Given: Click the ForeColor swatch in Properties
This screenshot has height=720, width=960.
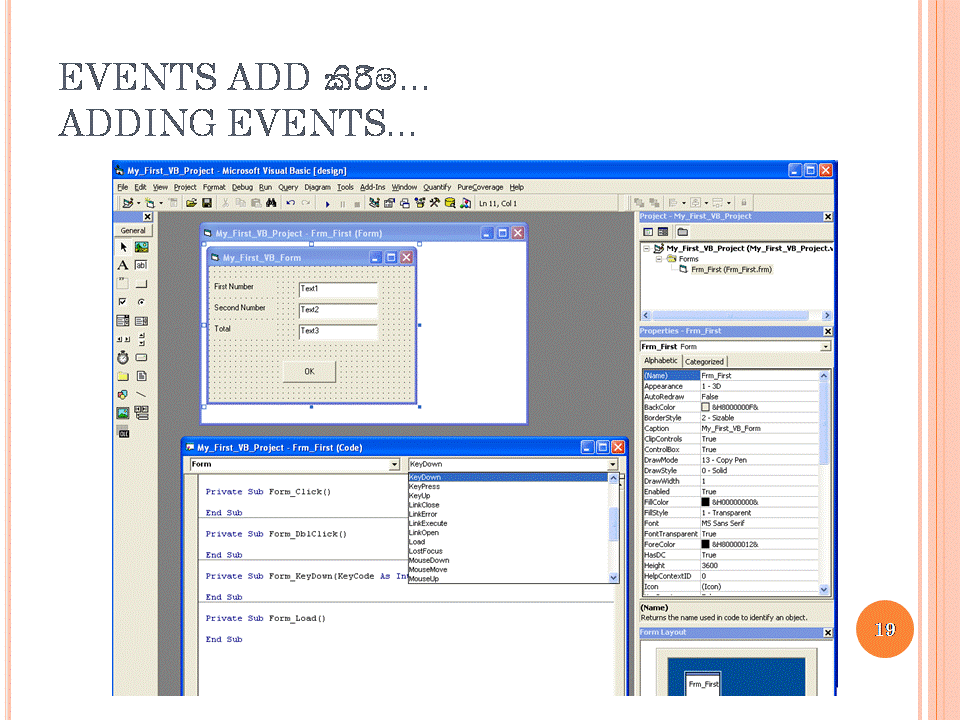Looking at the screenshot, I should (x=705, y=544).
